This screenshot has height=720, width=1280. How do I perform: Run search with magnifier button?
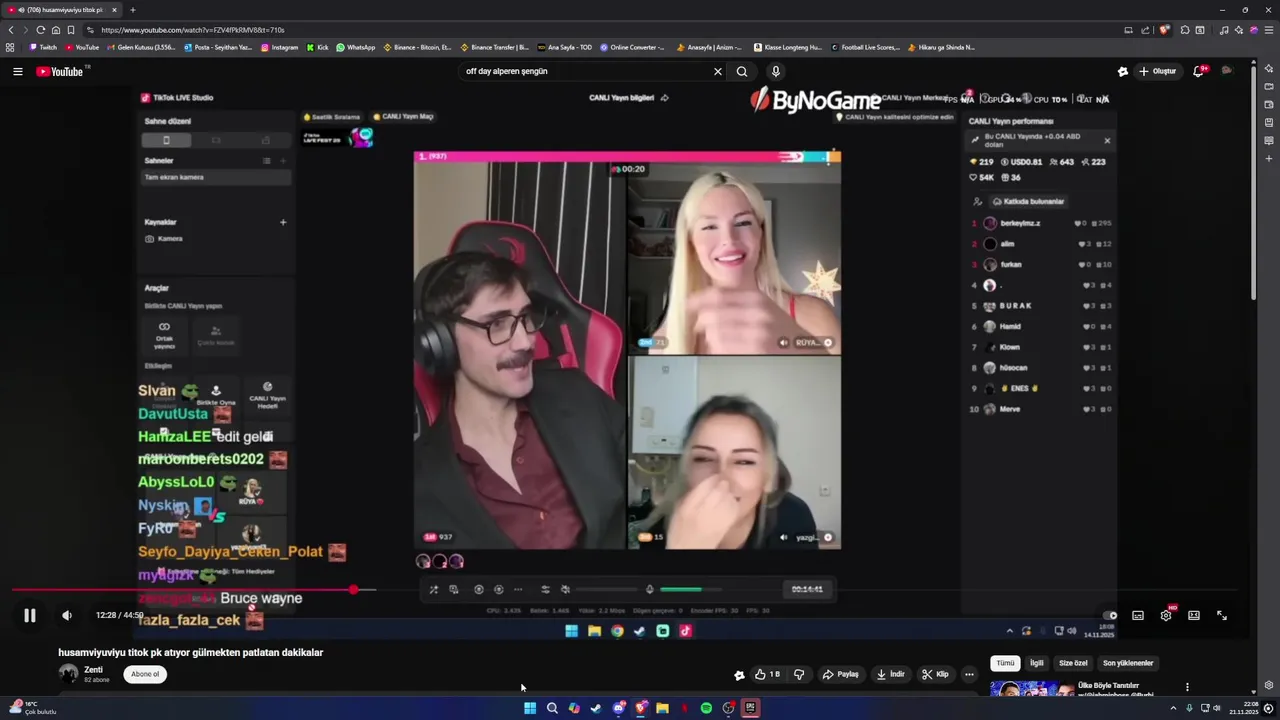tap(742, 72)
